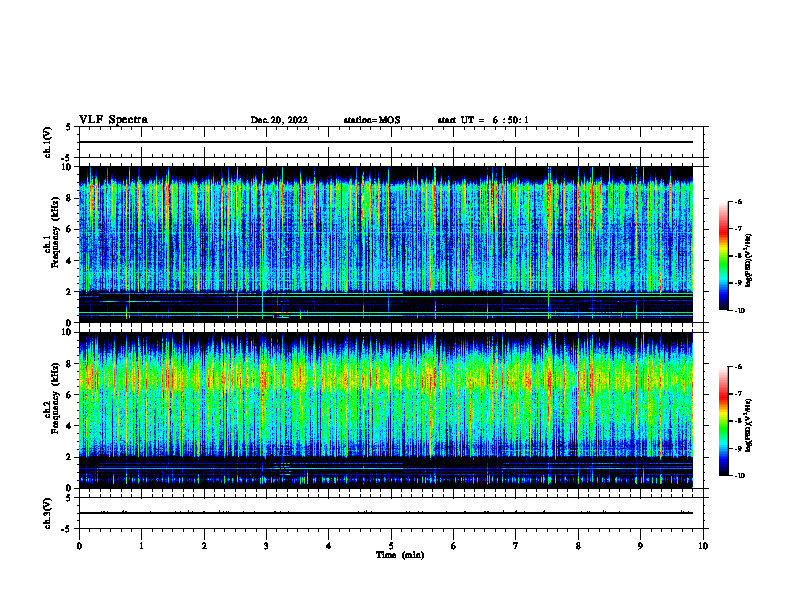Click the time axis tick label "3"
The width and height of the screenshot is (792, 612).
[x=266, y=546]
